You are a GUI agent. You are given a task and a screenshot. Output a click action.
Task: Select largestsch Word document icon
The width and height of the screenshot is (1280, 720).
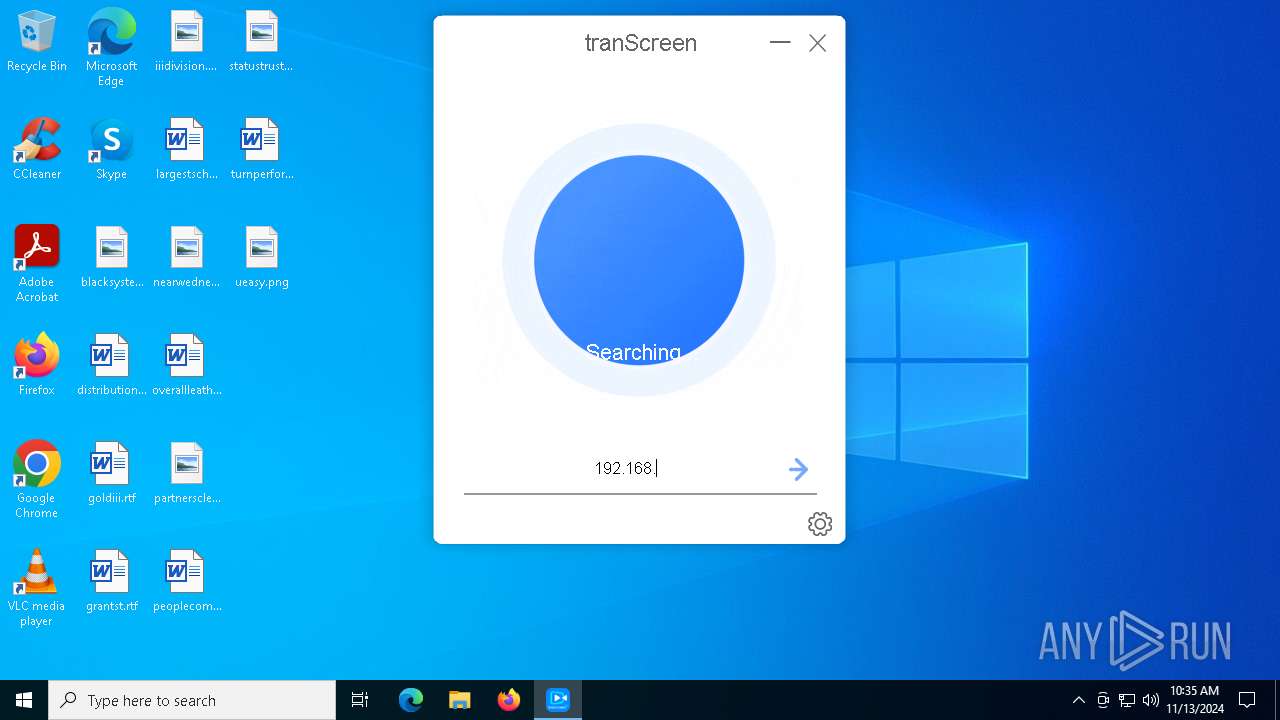186,149
